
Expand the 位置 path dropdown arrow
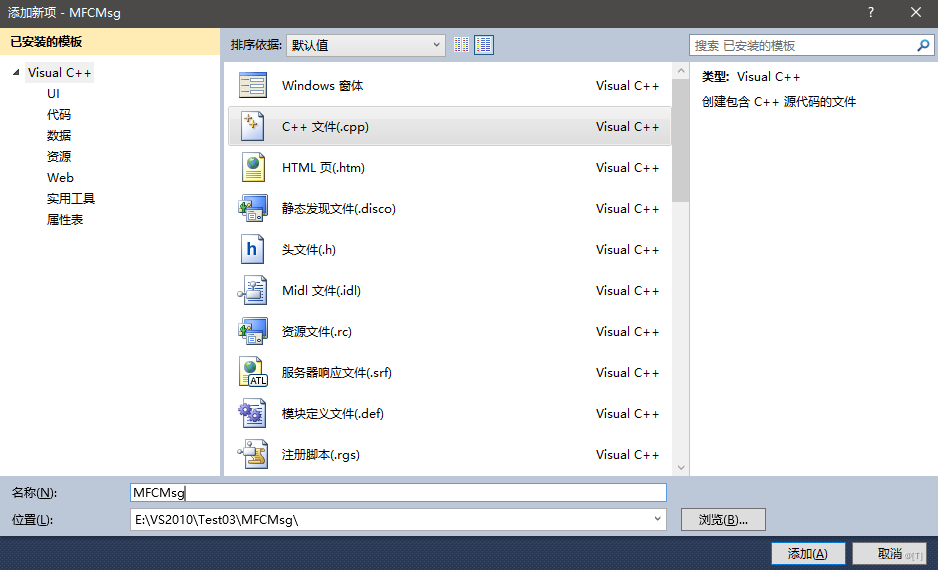[657, 519]
